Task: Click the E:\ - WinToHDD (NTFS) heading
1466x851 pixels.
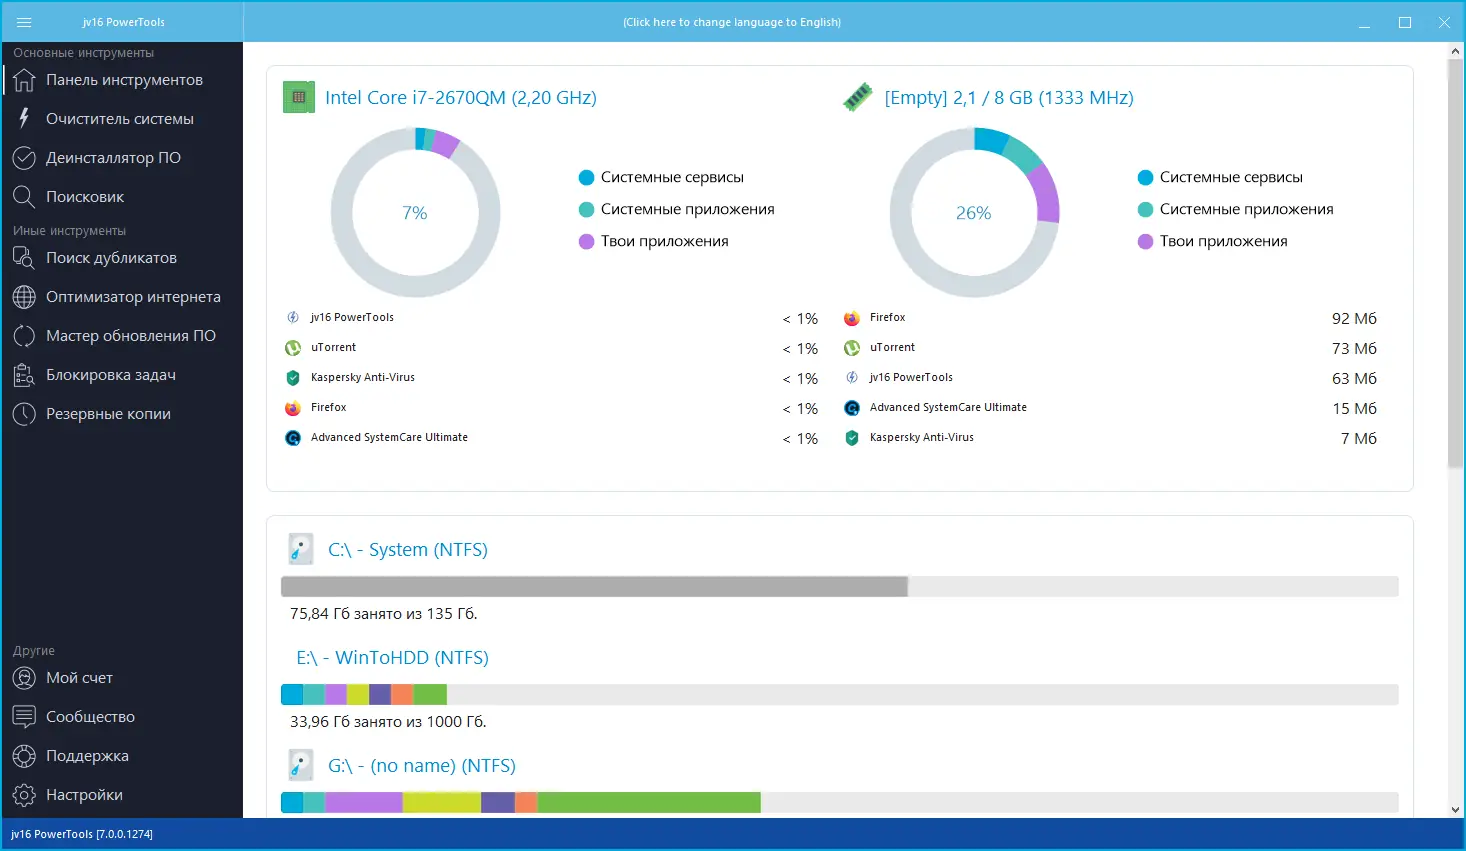Action: pyautogui.click(x=392, y=658)
